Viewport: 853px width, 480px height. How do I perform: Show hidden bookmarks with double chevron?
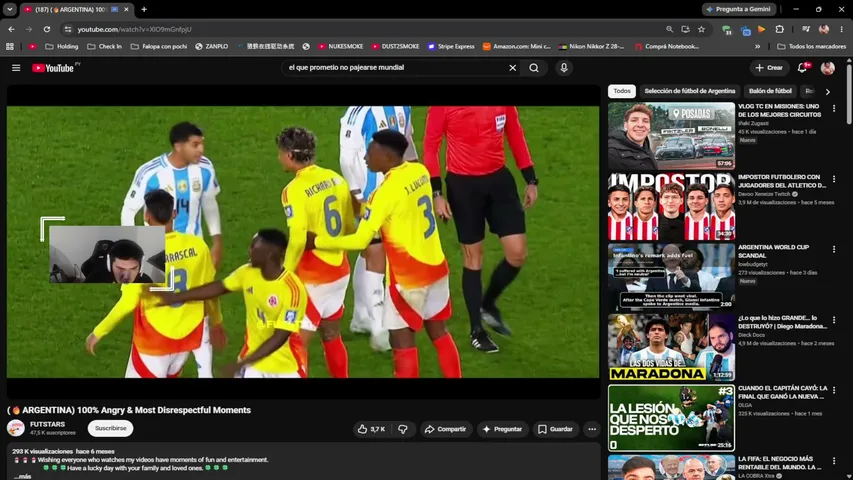757,47
